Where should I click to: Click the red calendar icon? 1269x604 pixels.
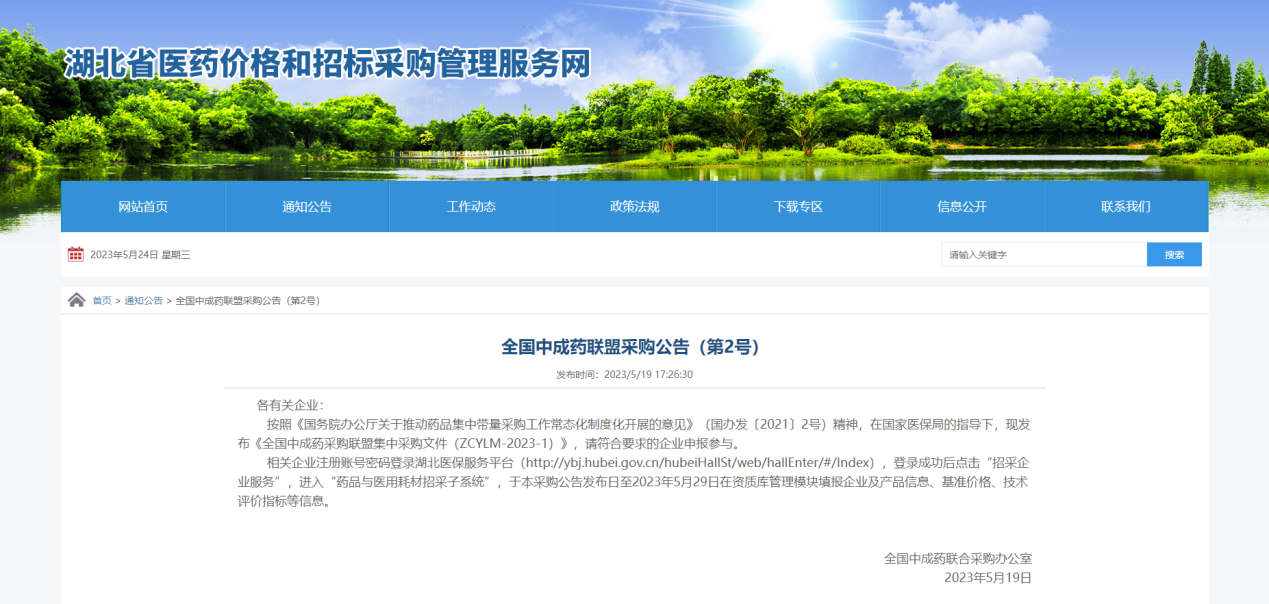point(75,254)
